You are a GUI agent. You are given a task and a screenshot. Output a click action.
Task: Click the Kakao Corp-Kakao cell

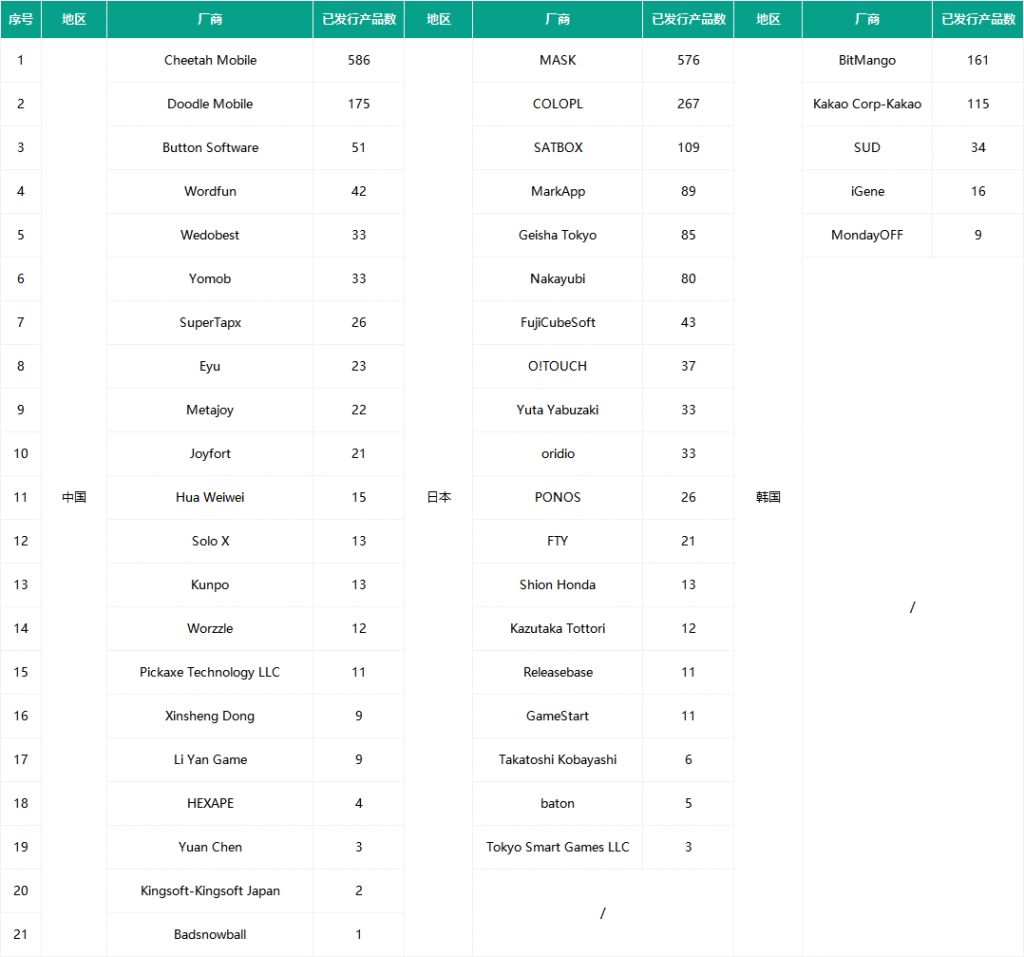click(x=867, y=104)
